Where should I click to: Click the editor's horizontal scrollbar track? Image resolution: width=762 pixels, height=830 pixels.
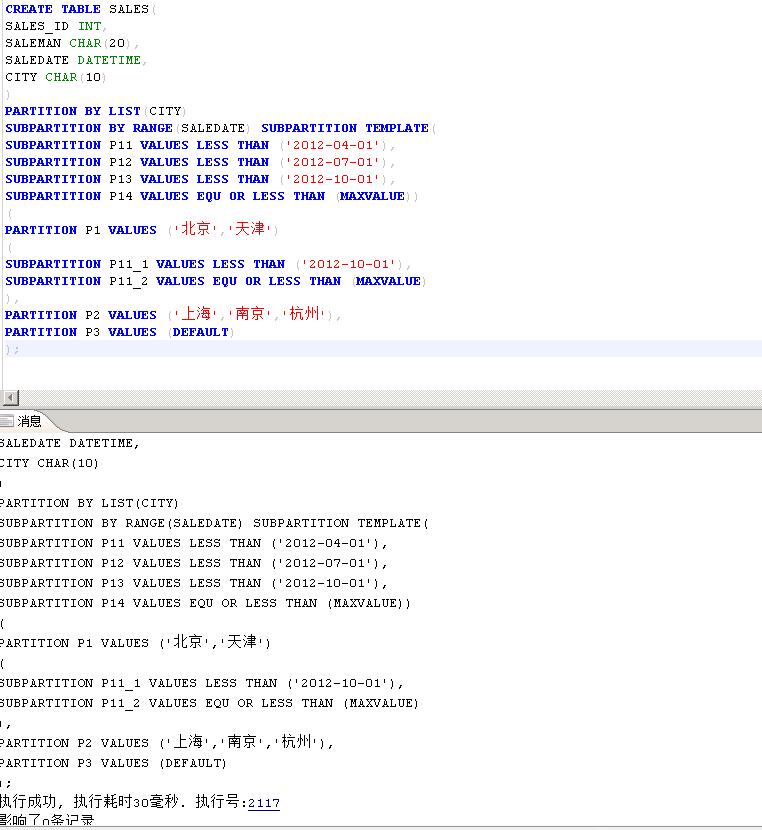(390, 398)
